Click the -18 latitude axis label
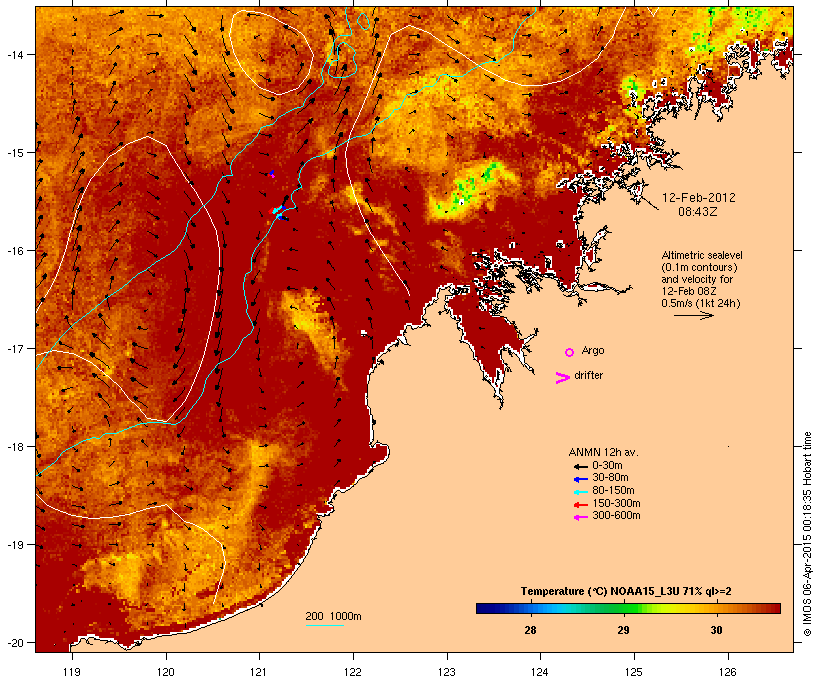This screenshot has height=680, width=820. tap(14, 447)
